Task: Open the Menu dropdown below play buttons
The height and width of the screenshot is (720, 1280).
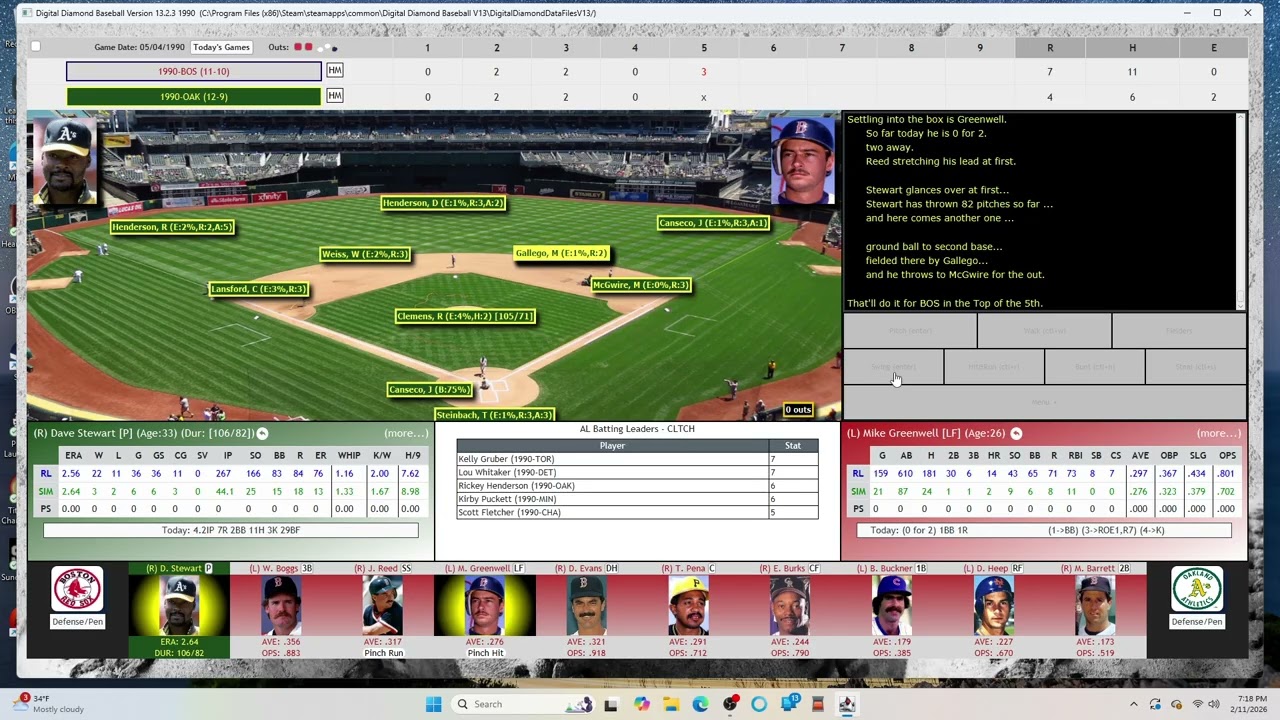Action: (1045, 402)
